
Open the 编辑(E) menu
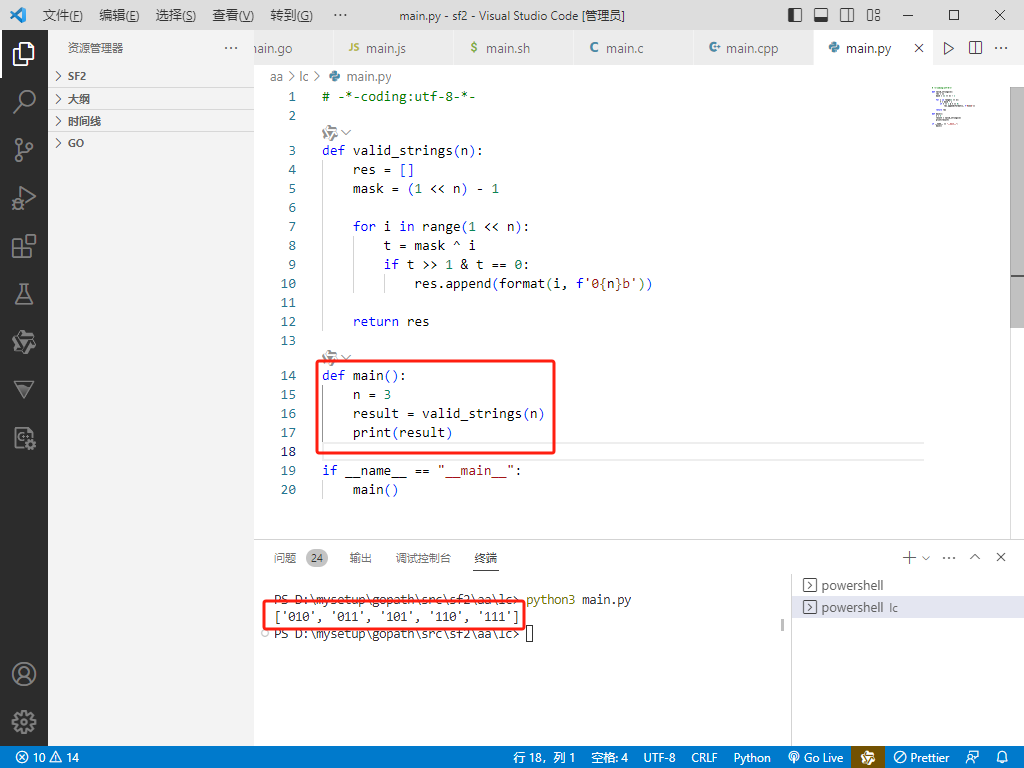tap(119, 15)
